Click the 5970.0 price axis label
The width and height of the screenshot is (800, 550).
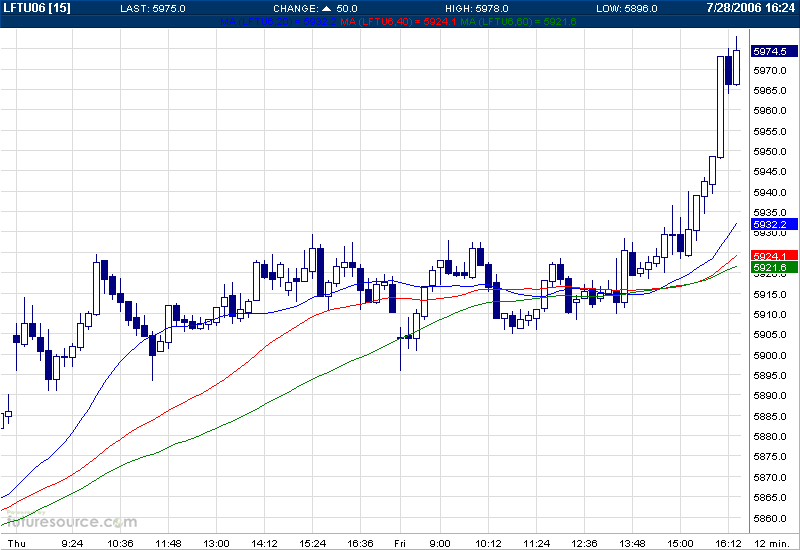(770, 70)
